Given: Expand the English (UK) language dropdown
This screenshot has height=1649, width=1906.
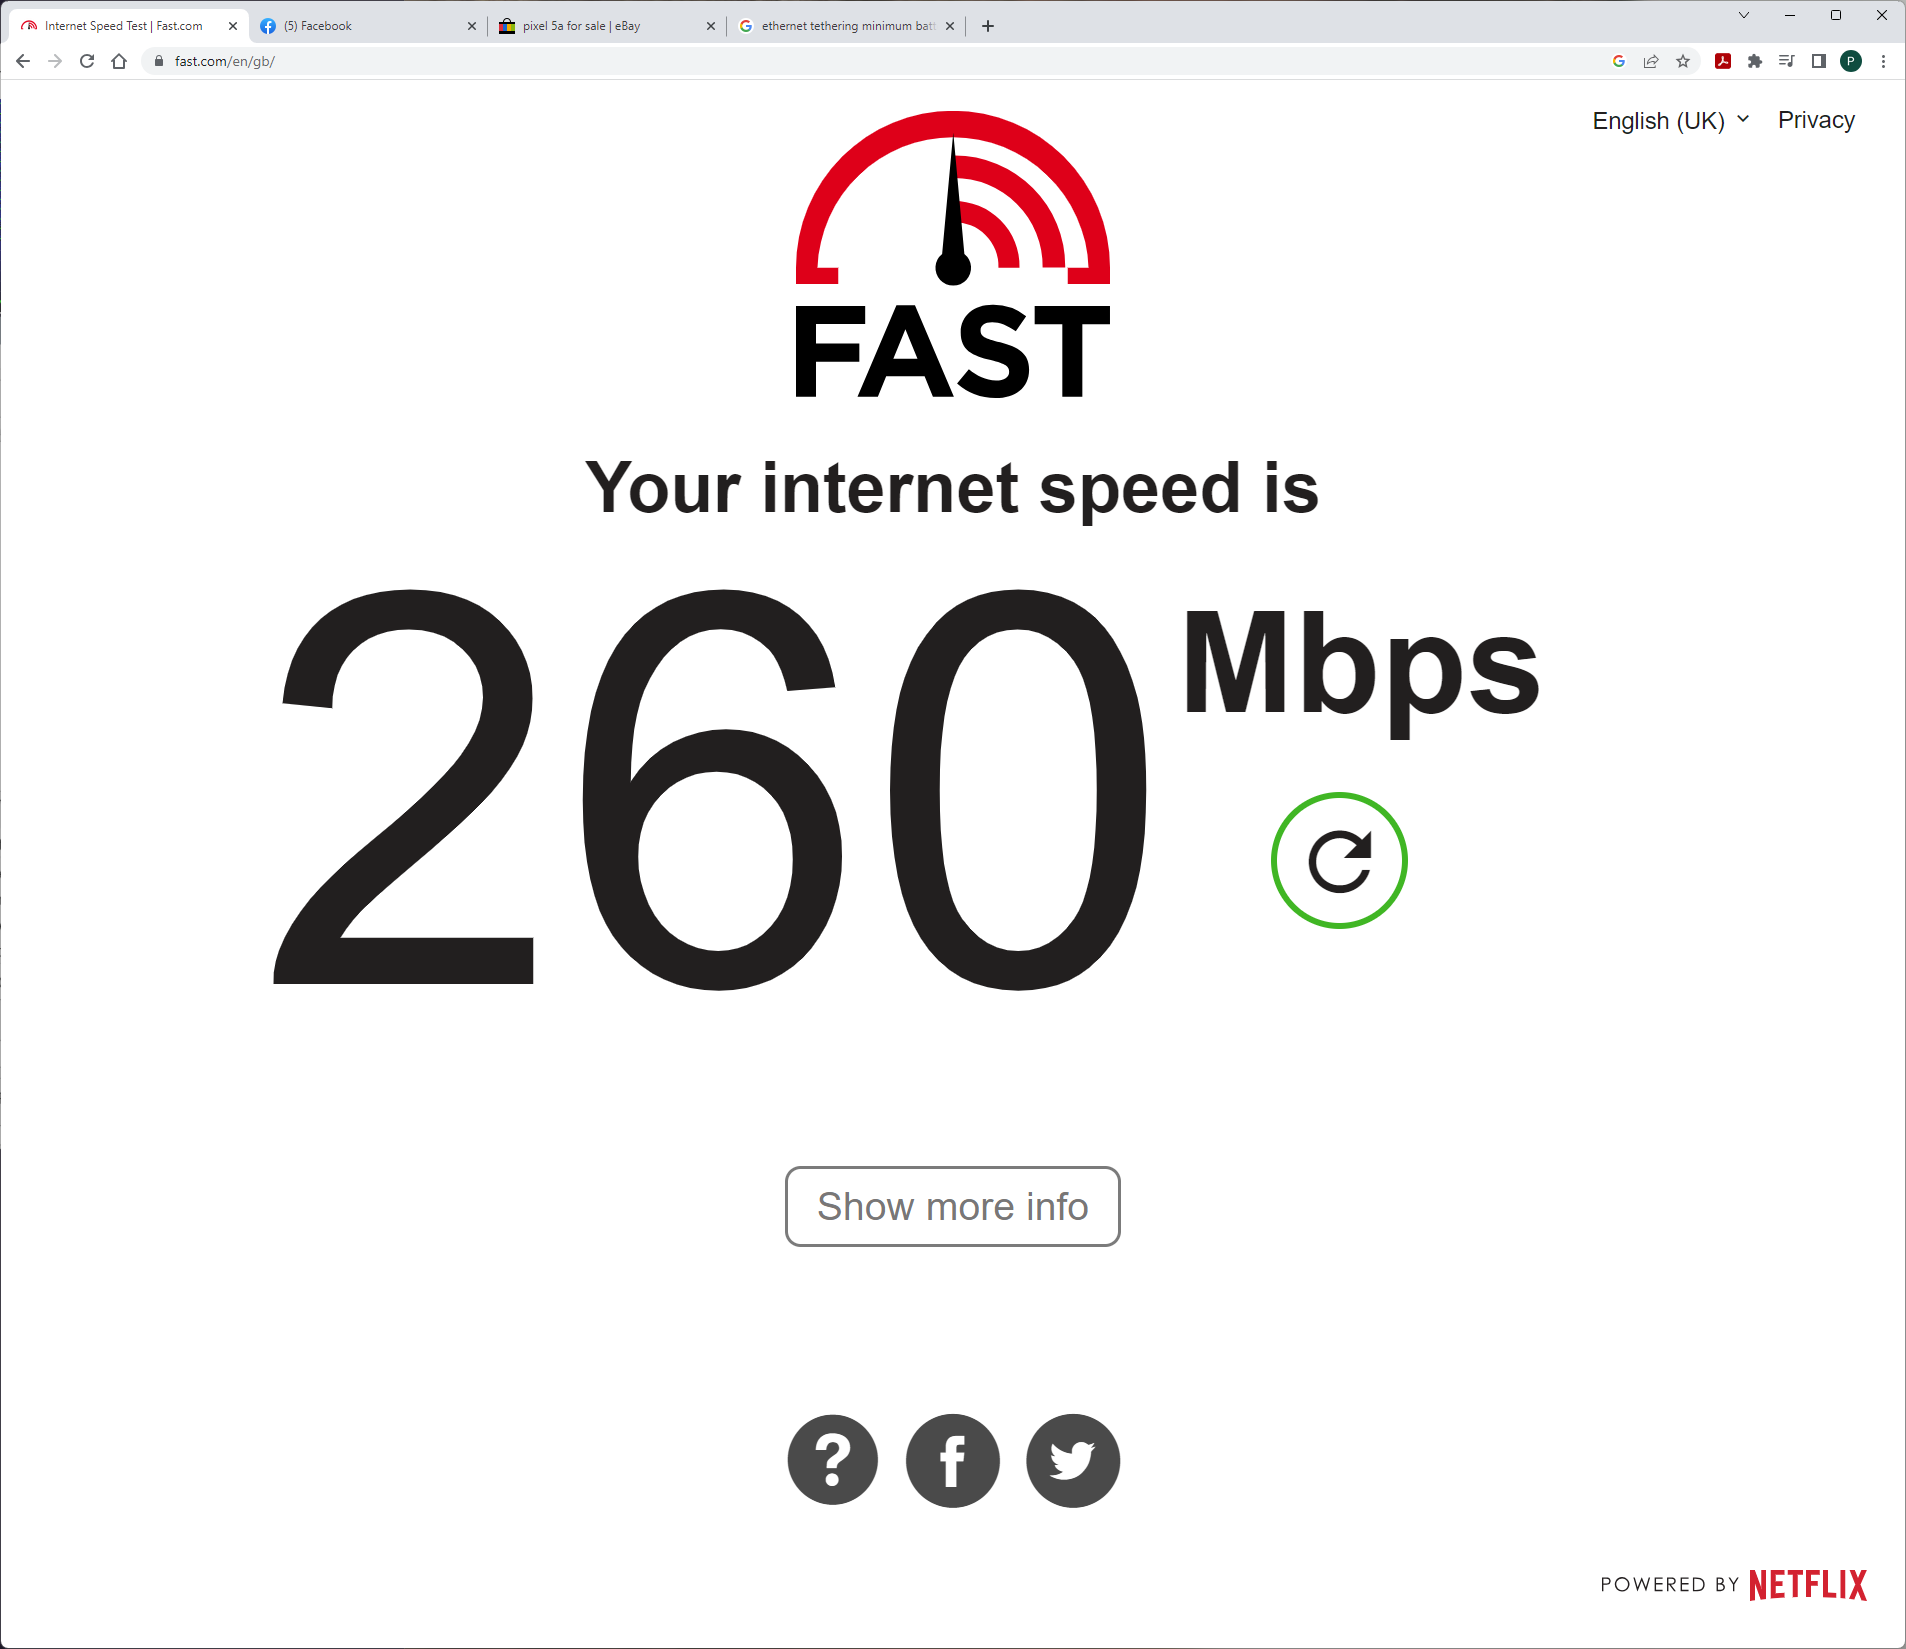Looking at the screenshot, I should coord(1671,121).
